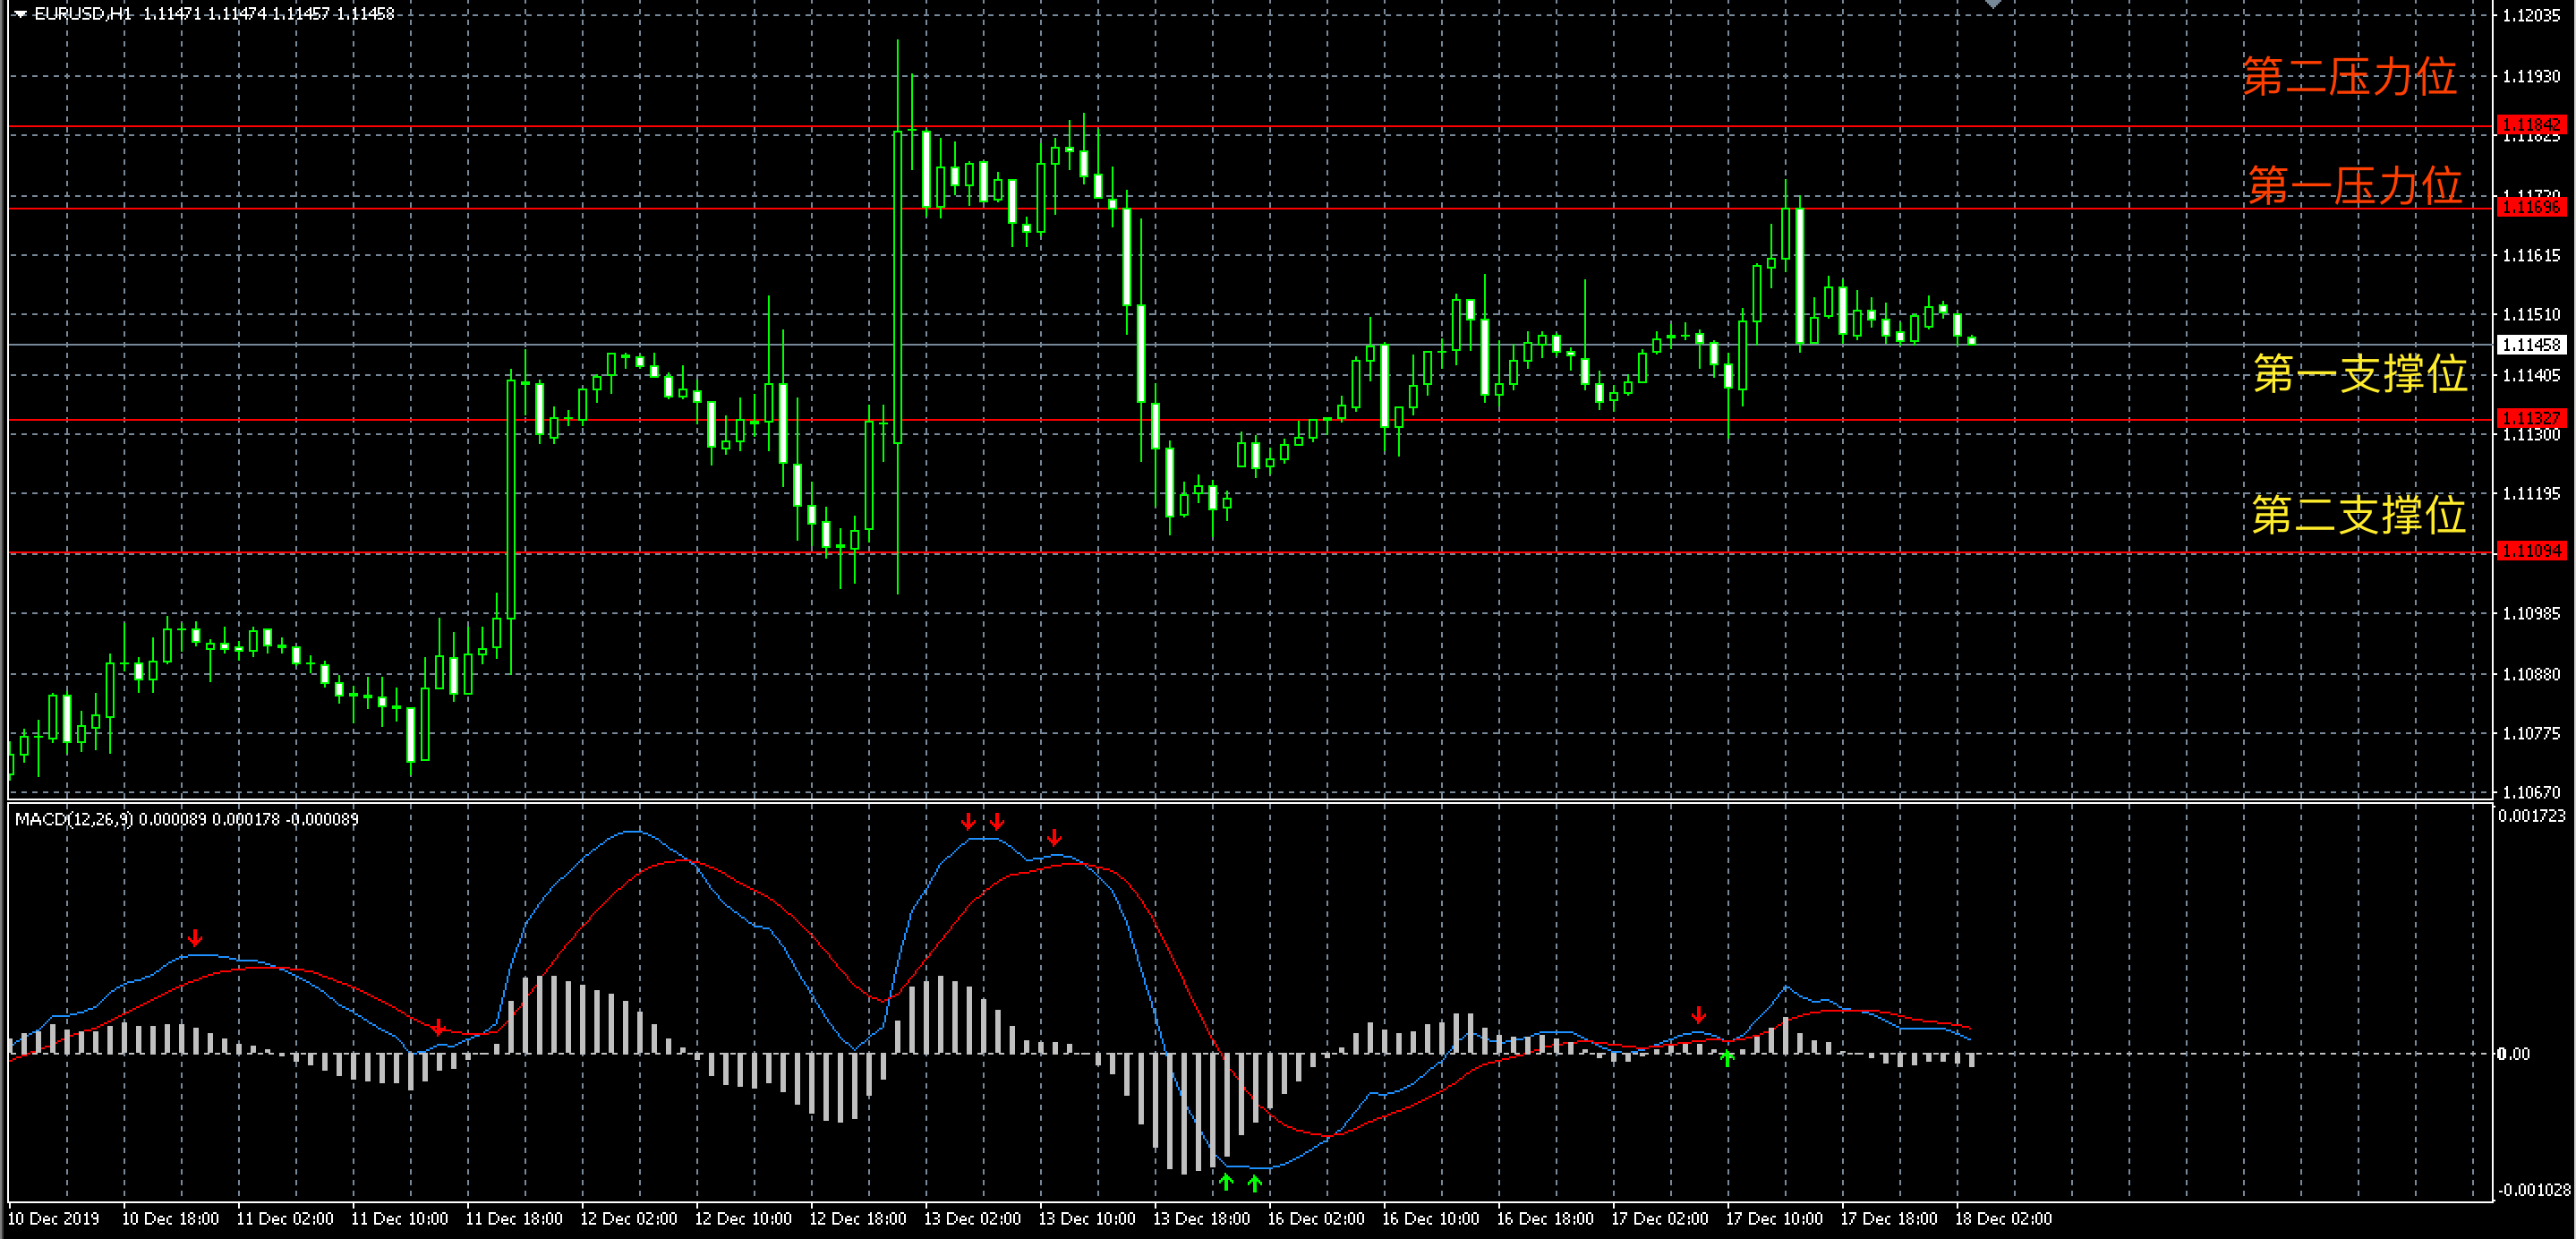
Task: Click the 1.11930 price axis value
Action: (x=2532, y=76)
